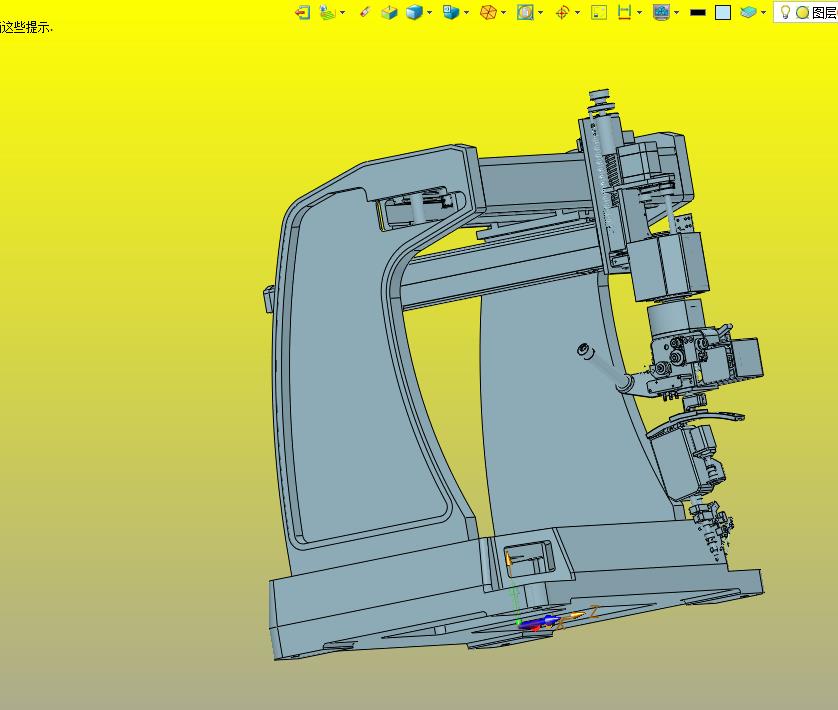838x710 pixels.
Task: Open the rendering style dropdown arrow
Action: 429,12
